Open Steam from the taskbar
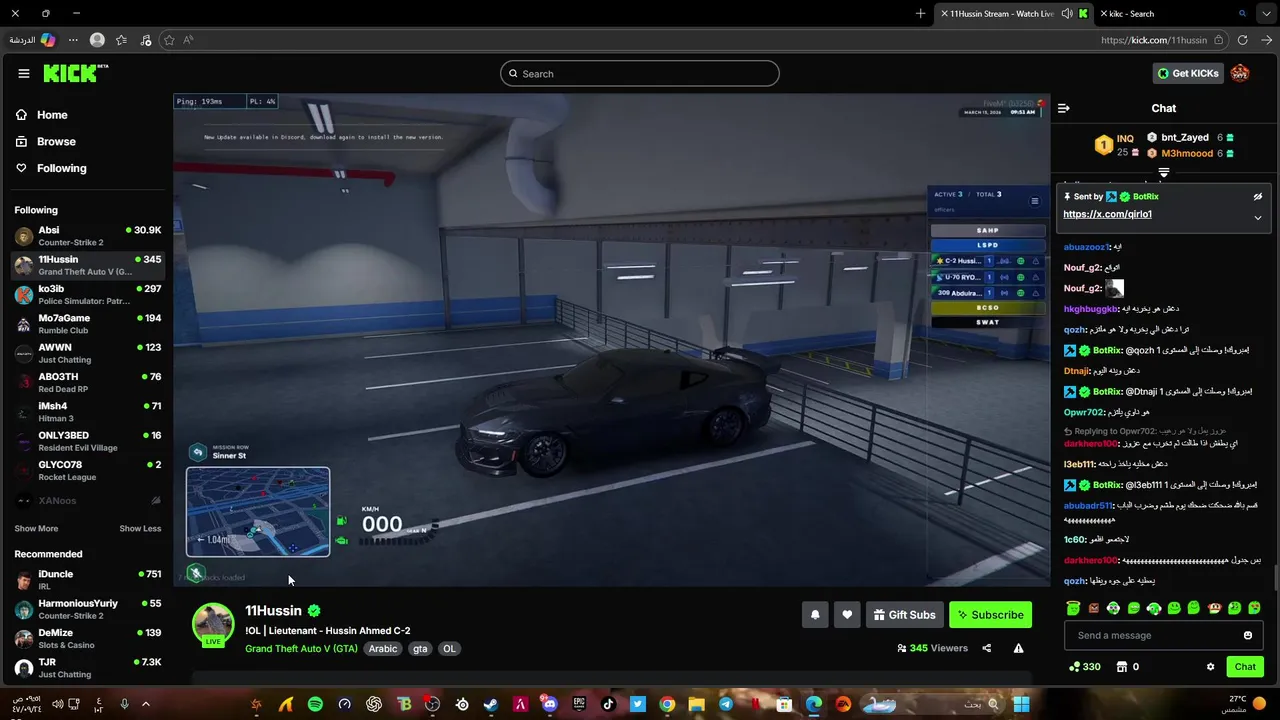The height and width of the screenshot is (720, 1280). click(491, 704)
